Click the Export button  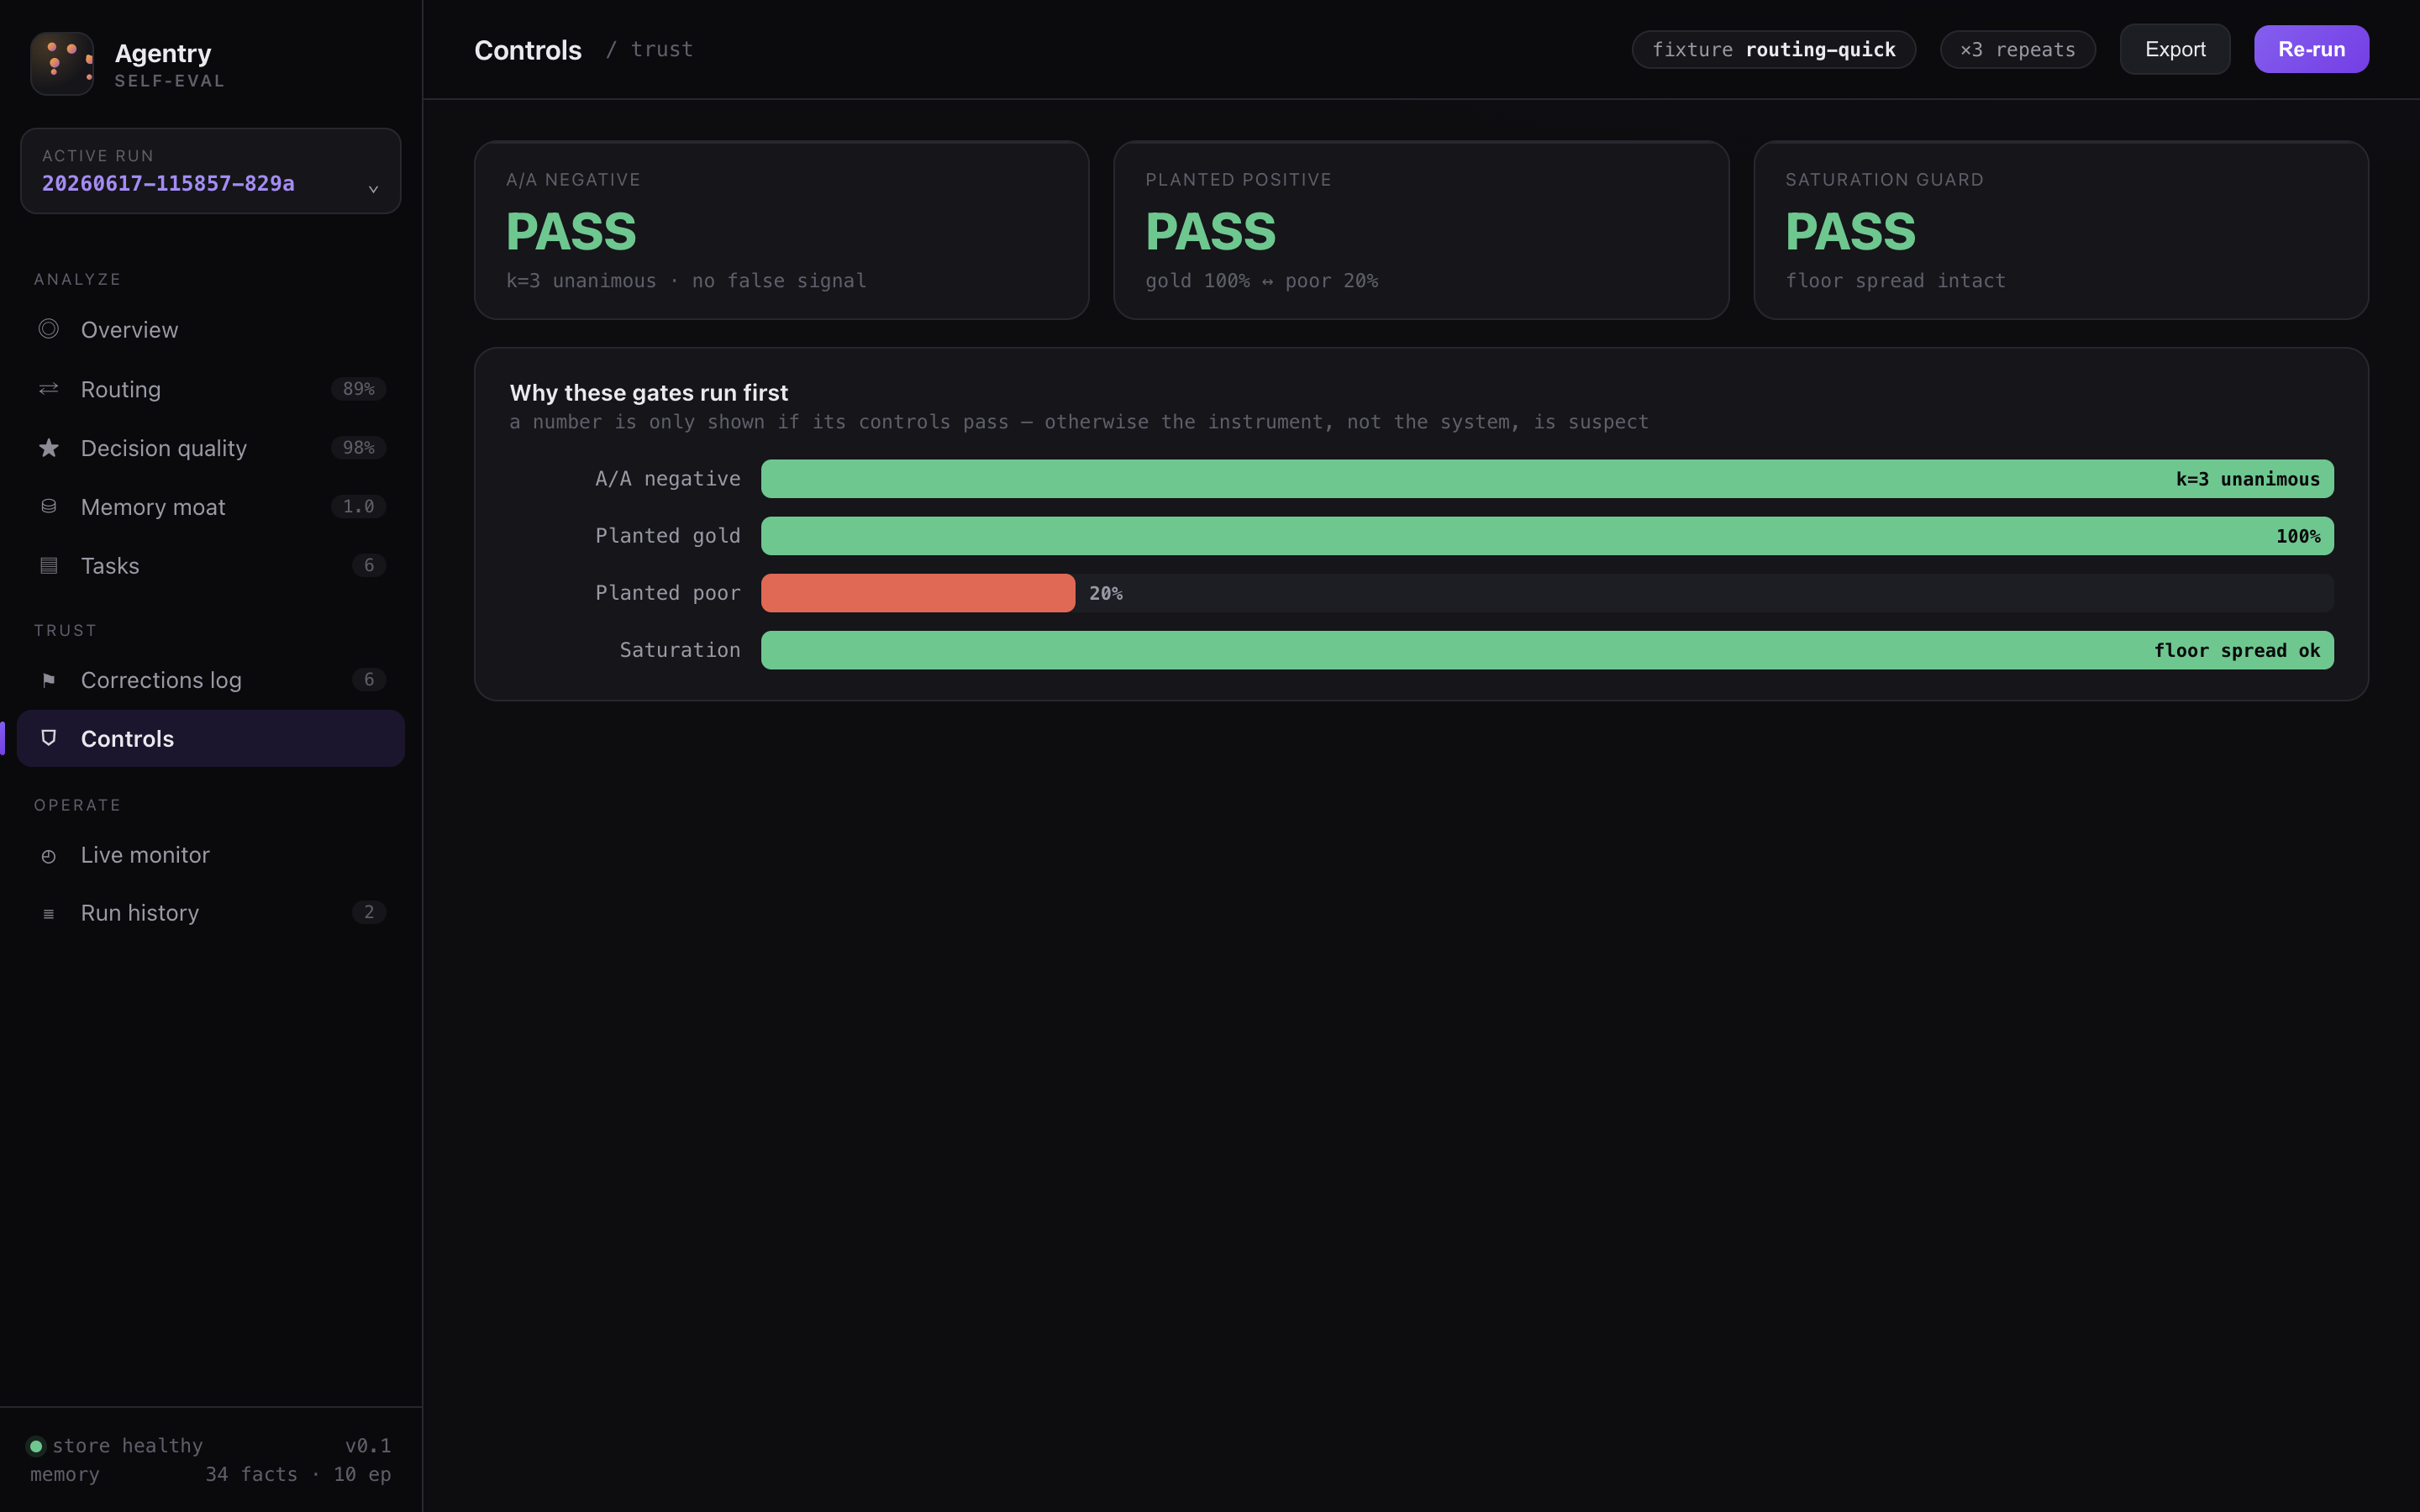[2175, 49]
